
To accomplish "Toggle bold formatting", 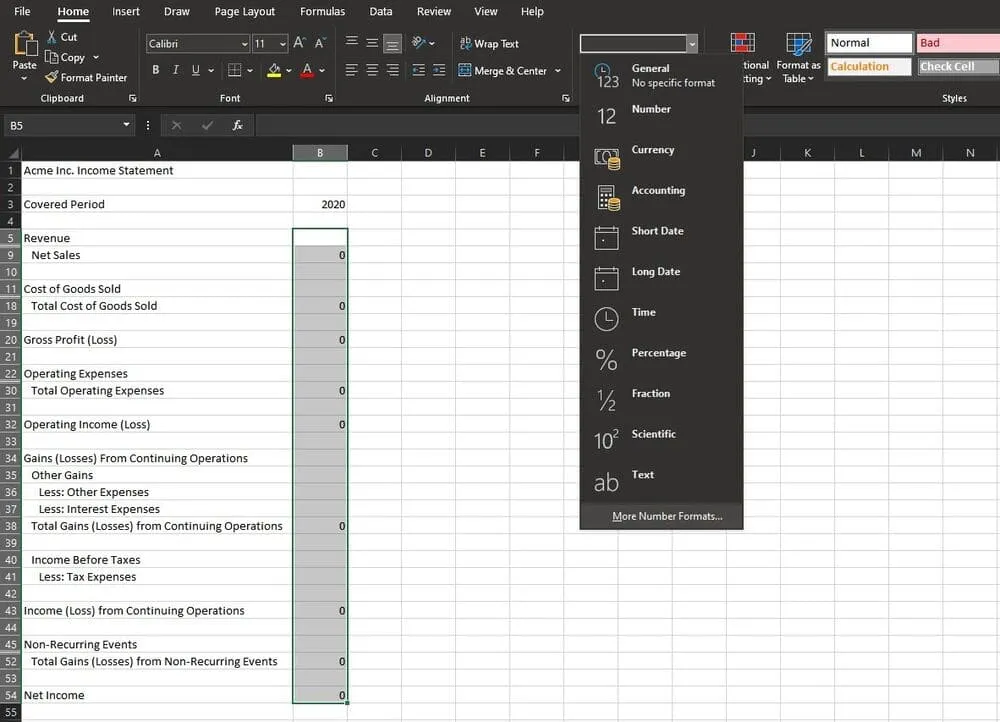I will pyautogui.click(x=155, y=69).
